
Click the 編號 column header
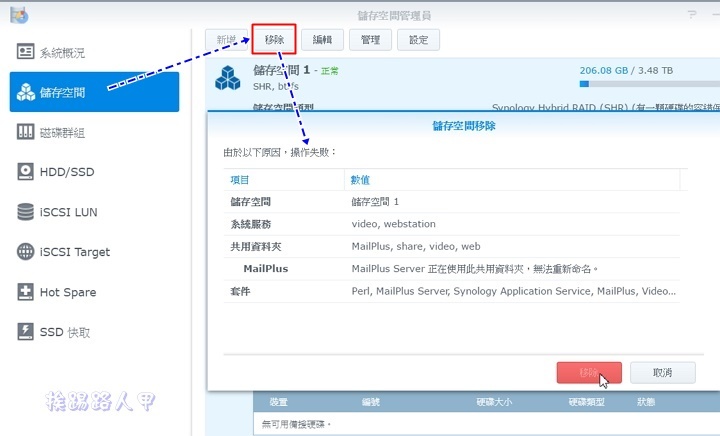point(370,402)
